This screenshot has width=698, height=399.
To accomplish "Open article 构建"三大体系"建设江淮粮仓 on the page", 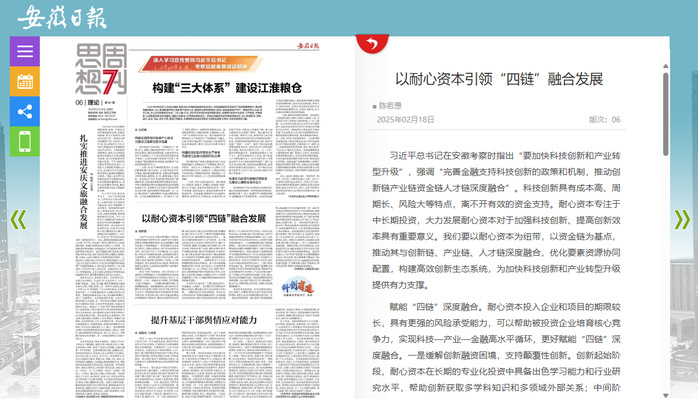I will pyautogui.click(x=227, y=88).
